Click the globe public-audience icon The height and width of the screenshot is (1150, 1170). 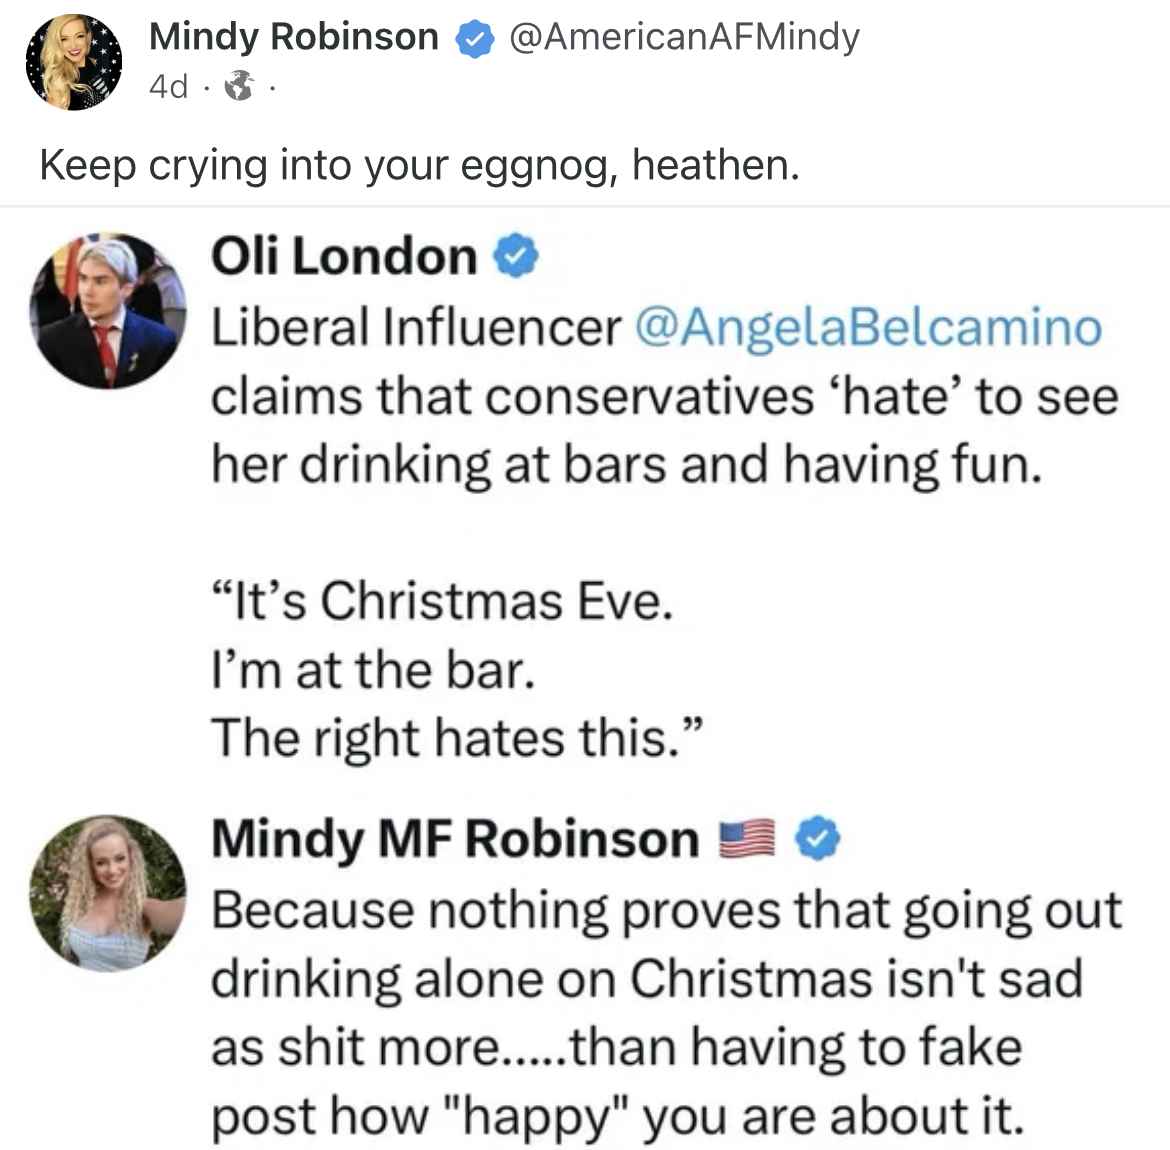238,88
